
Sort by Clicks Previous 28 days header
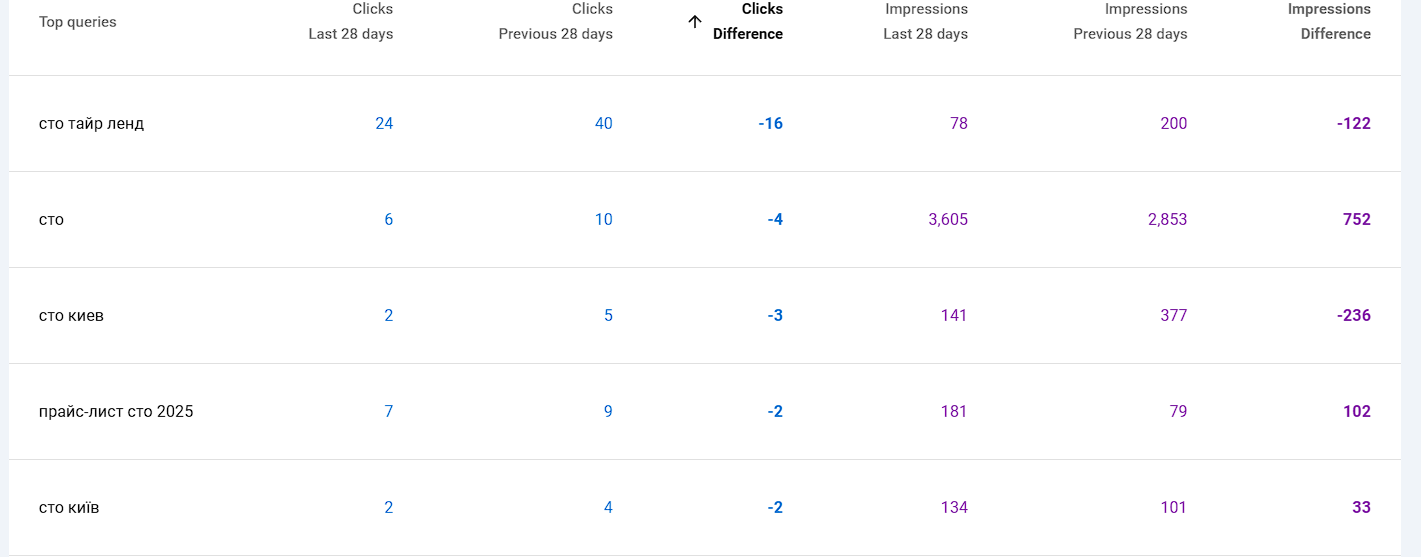[556, 21]
